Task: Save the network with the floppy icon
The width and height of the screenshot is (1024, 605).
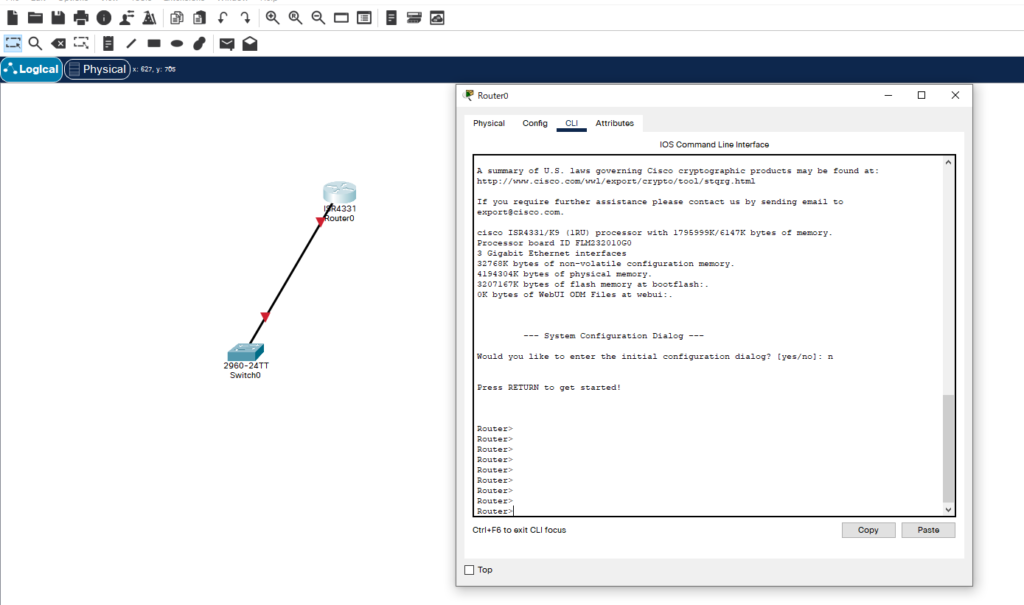Action: [58, 18]
